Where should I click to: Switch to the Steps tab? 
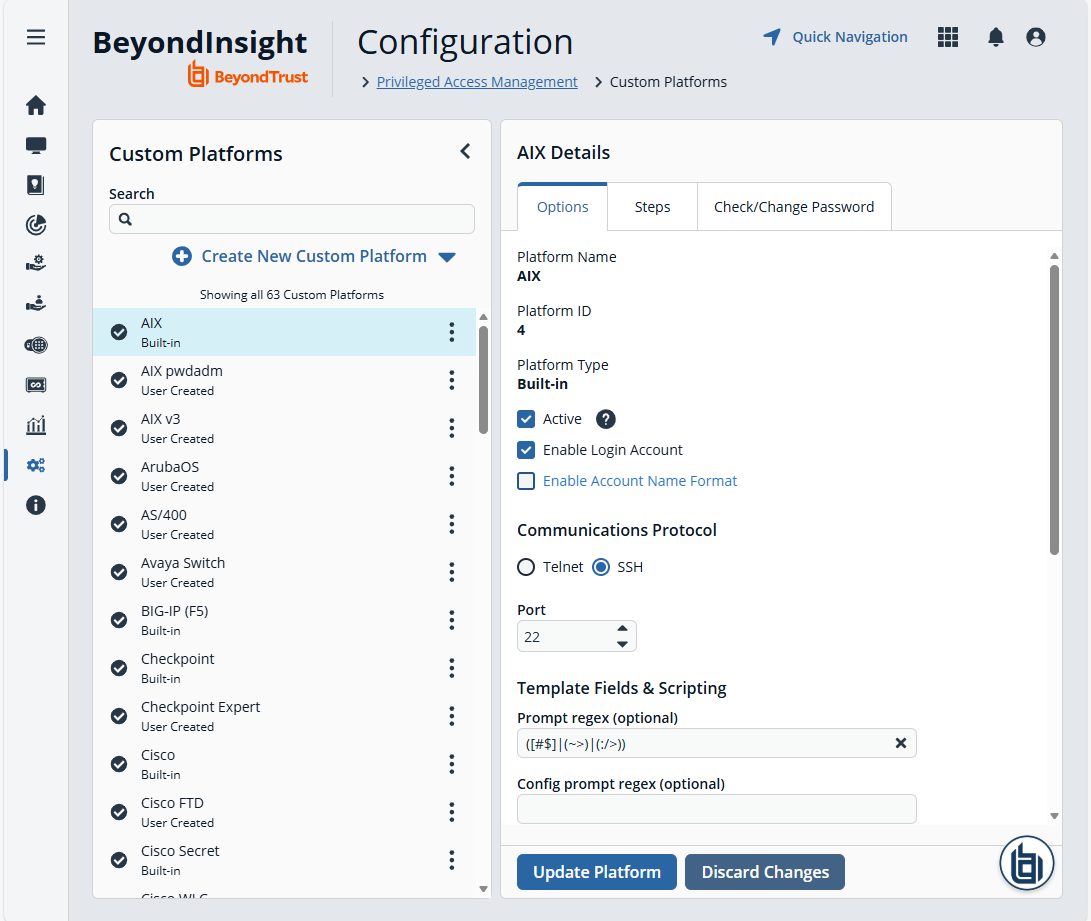click(652, 207)
